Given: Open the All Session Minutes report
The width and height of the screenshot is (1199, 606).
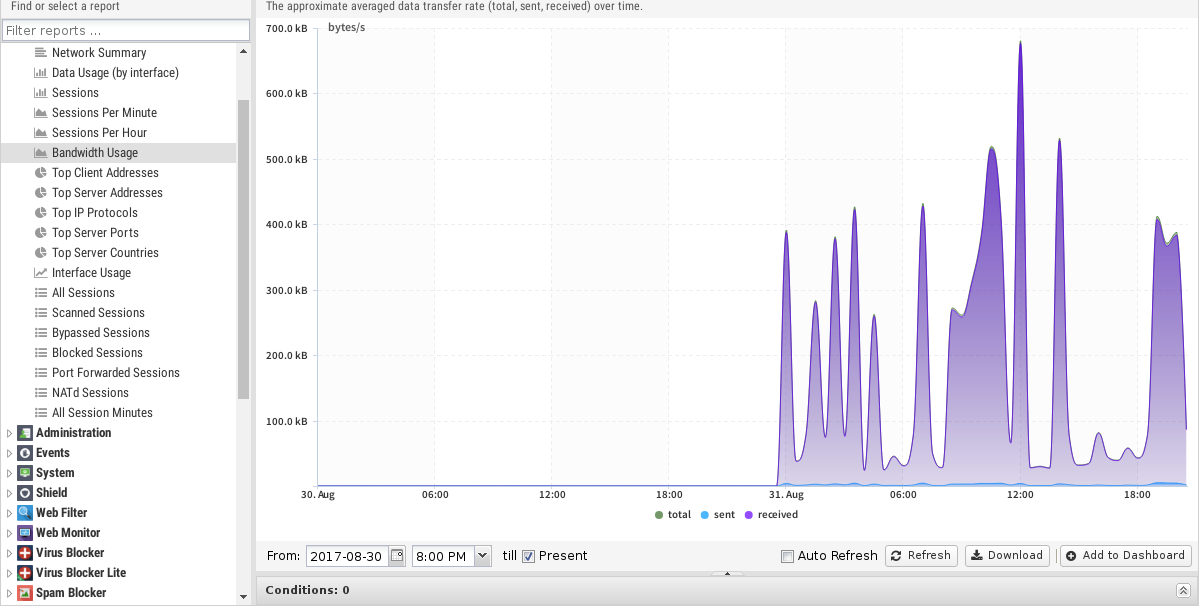Looking at the screenshot, I should [x=119, y=413].
